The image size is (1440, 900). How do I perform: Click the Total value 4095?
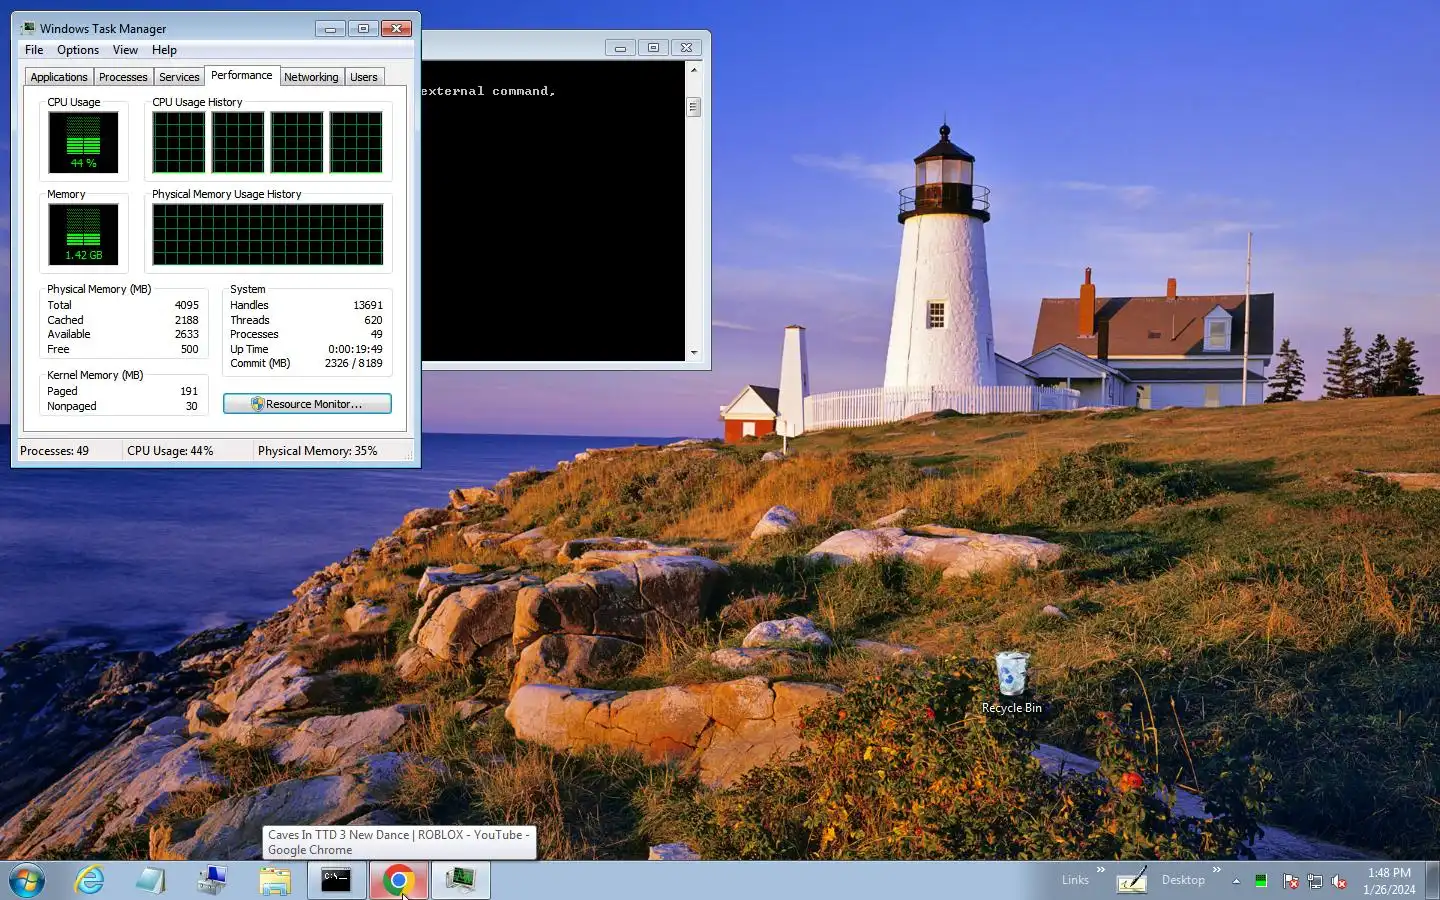click(x=187, y=305)
